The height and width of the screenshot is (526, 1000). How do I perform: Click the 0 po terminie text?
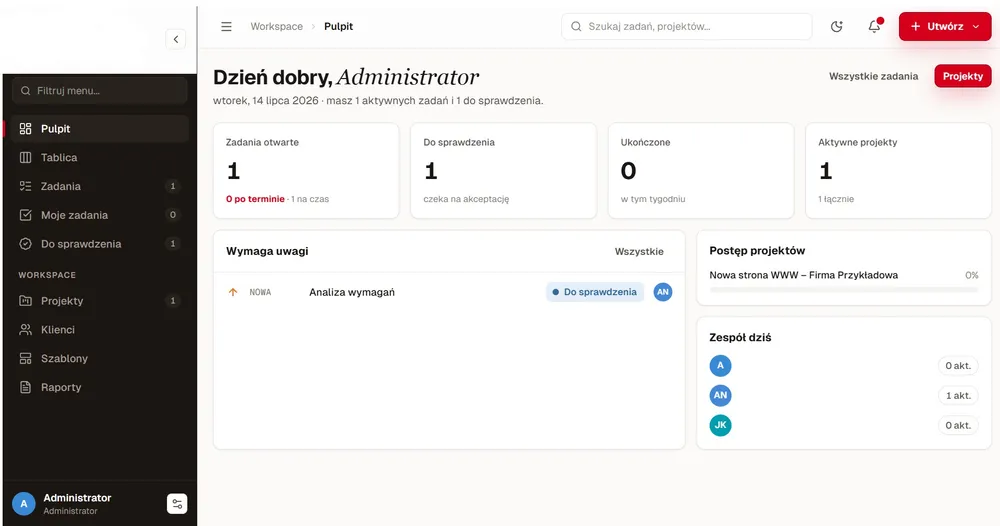[255, 199]
